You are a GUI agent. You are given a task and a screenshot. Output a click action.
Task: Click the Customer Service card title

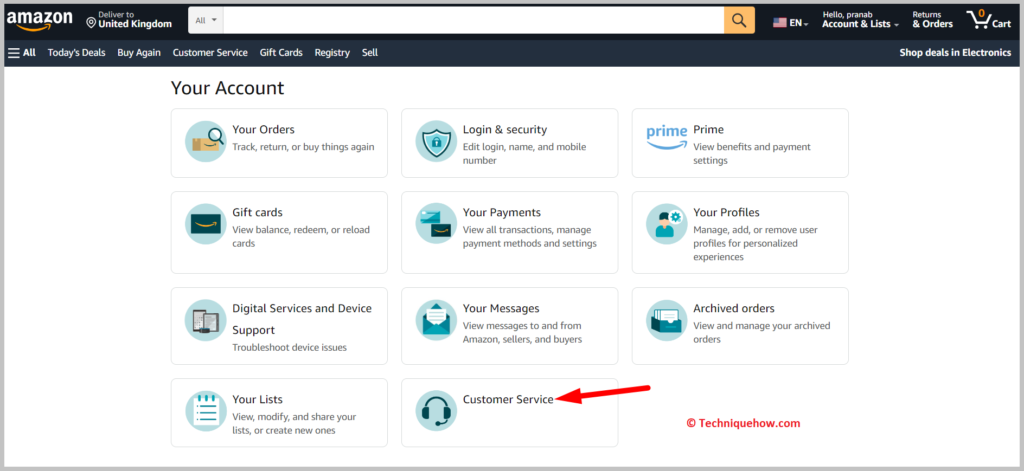pos(508,399)
